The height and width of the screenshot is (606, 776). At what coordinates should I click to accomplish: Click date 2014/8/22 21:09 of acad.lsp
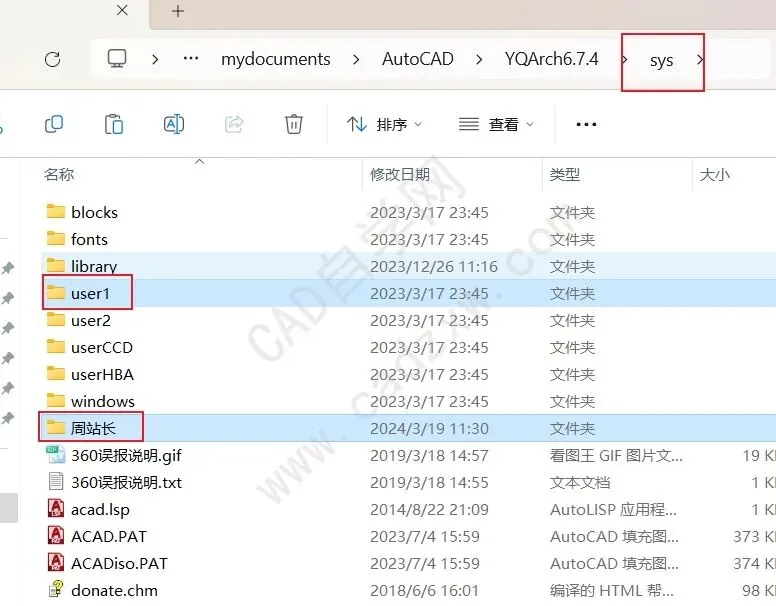[429, 509]
